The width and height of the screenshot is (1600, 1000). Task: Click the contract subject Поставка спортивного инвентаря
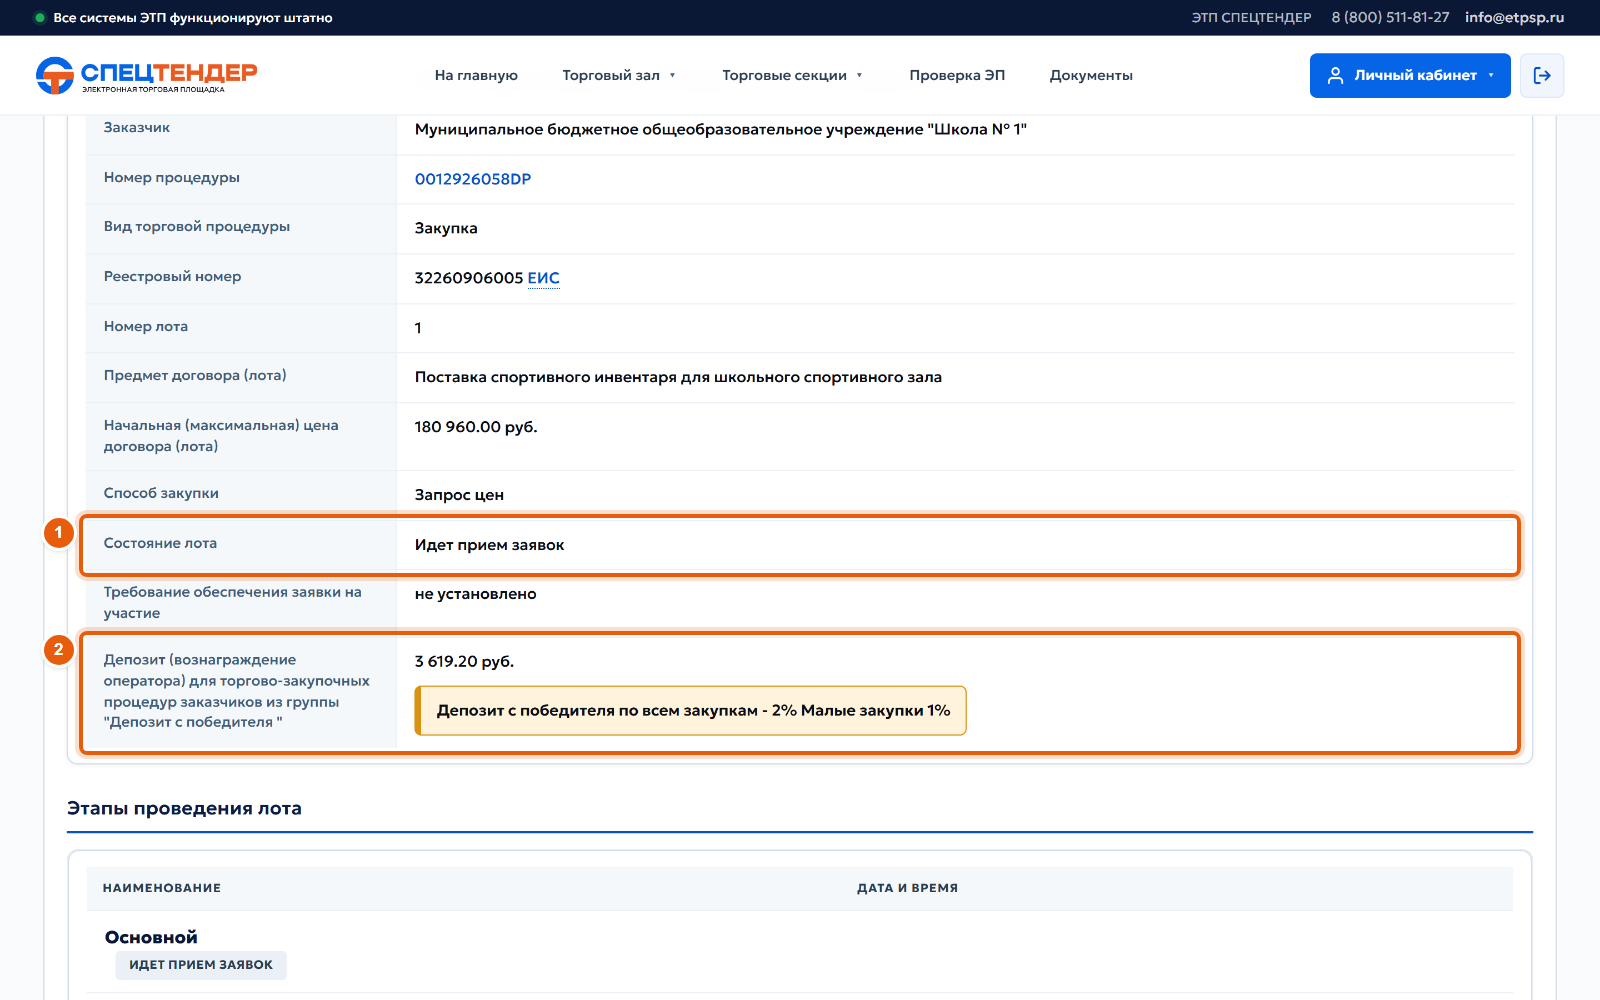pyautogui.click(x=678, y=377)
